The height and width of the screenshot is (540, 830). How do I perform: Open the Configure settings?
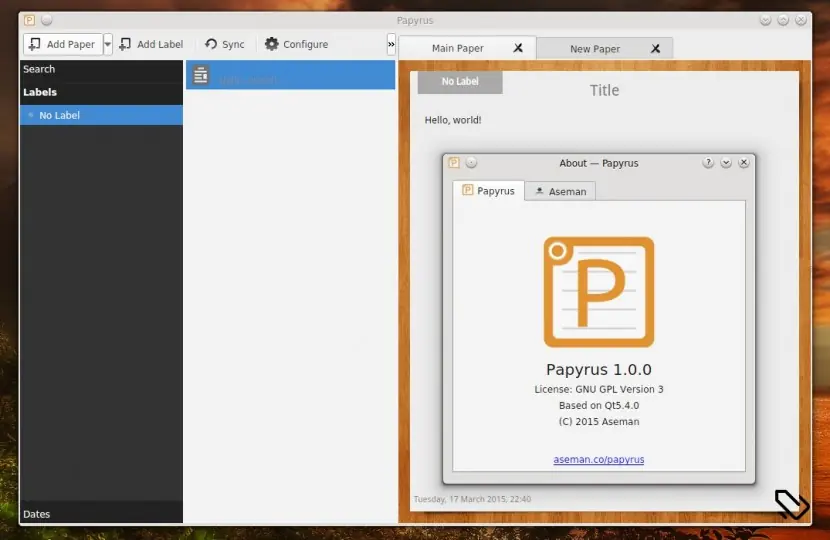tap(296, 44)
